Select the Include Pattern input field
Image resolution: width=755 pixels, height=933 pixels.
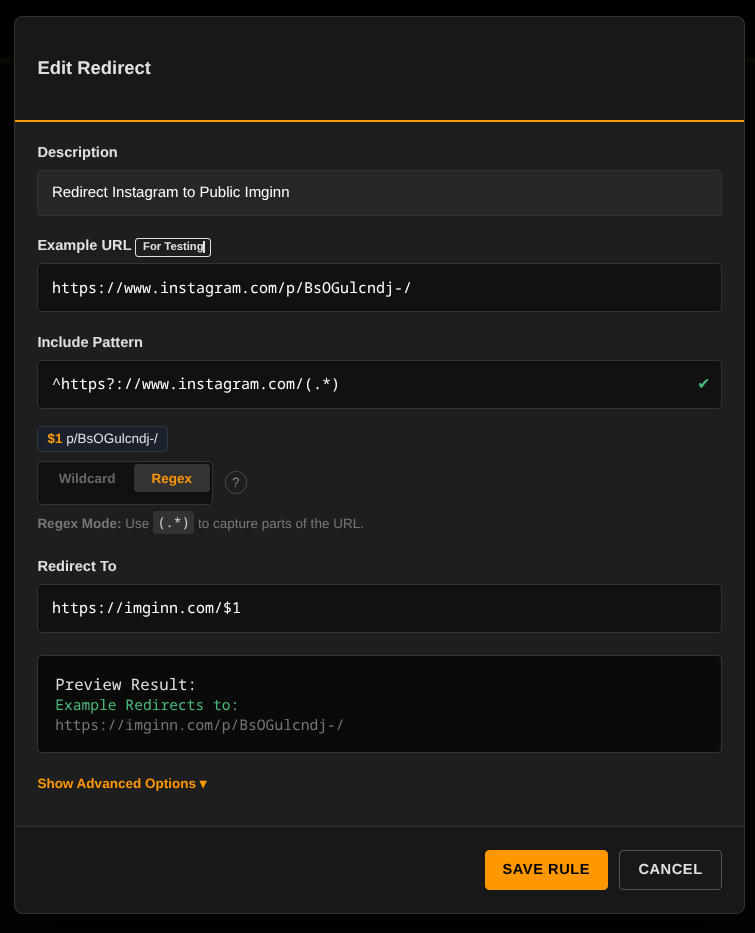(379, 384)
